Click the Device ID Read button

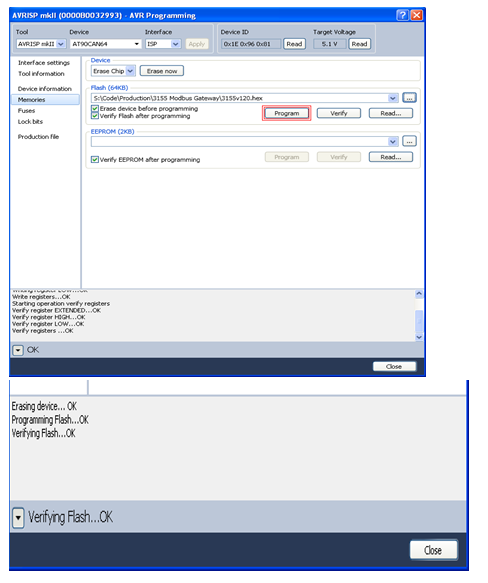pos(294,44)
